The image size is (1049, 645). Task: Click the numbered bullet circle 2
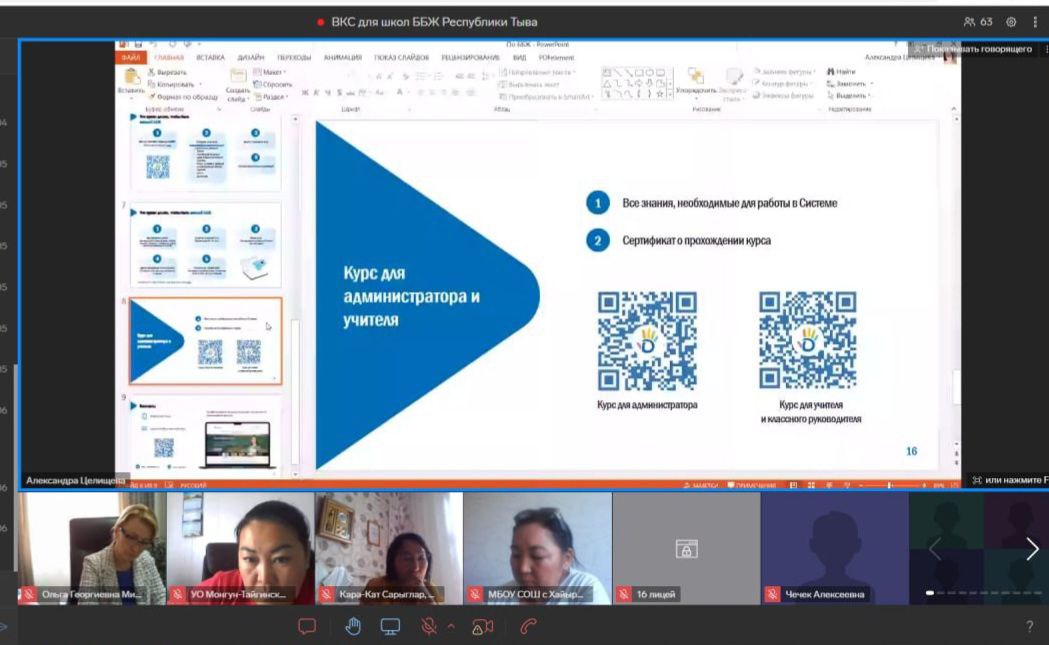(x=597, y=240)
